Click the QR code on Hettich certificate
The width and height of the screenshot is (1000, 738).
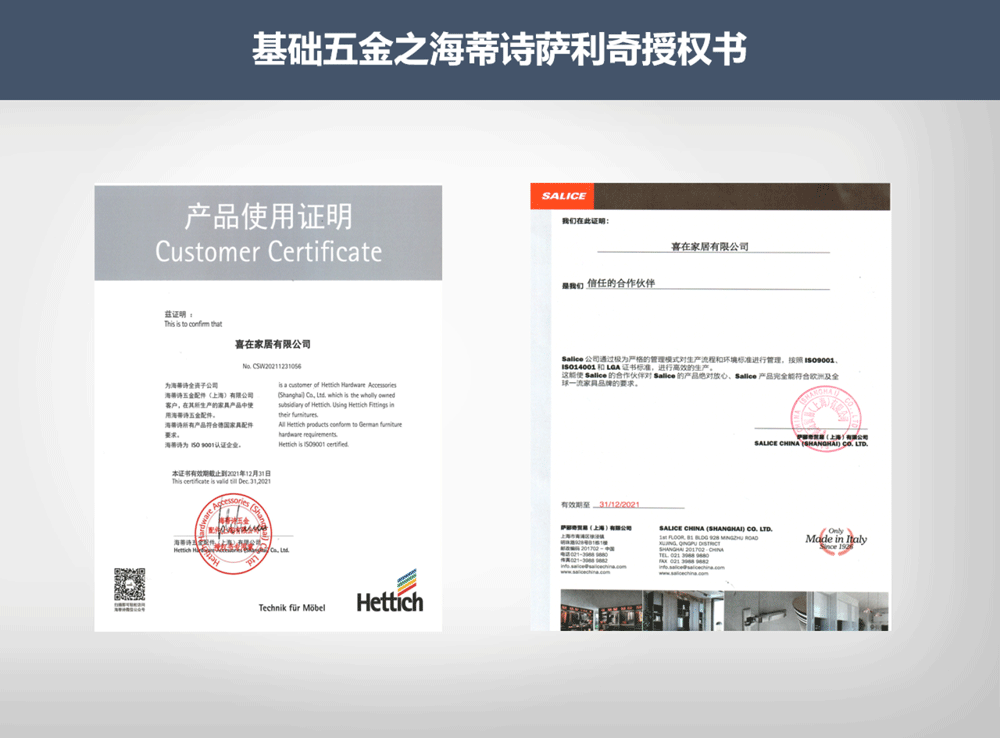point(129,584)
